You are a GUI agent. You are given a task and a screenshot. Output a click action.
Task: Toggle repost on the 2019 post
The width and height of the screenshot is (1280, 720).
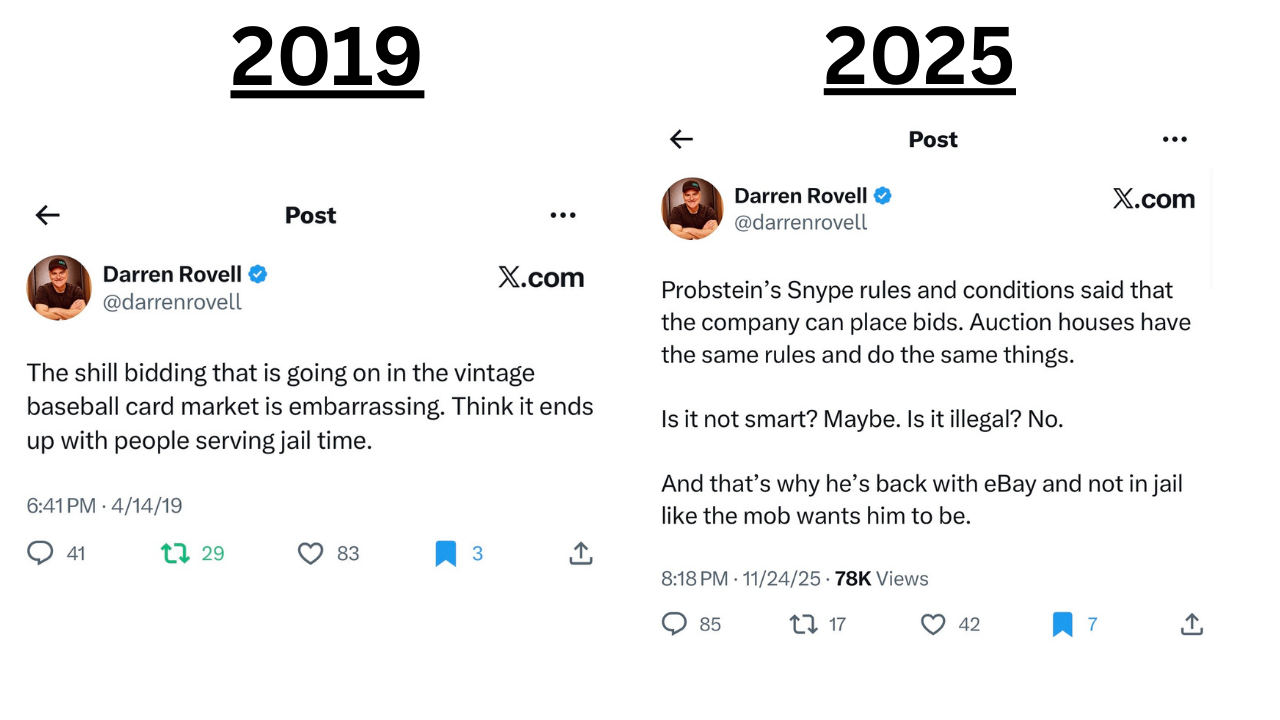tap(176, 553)
